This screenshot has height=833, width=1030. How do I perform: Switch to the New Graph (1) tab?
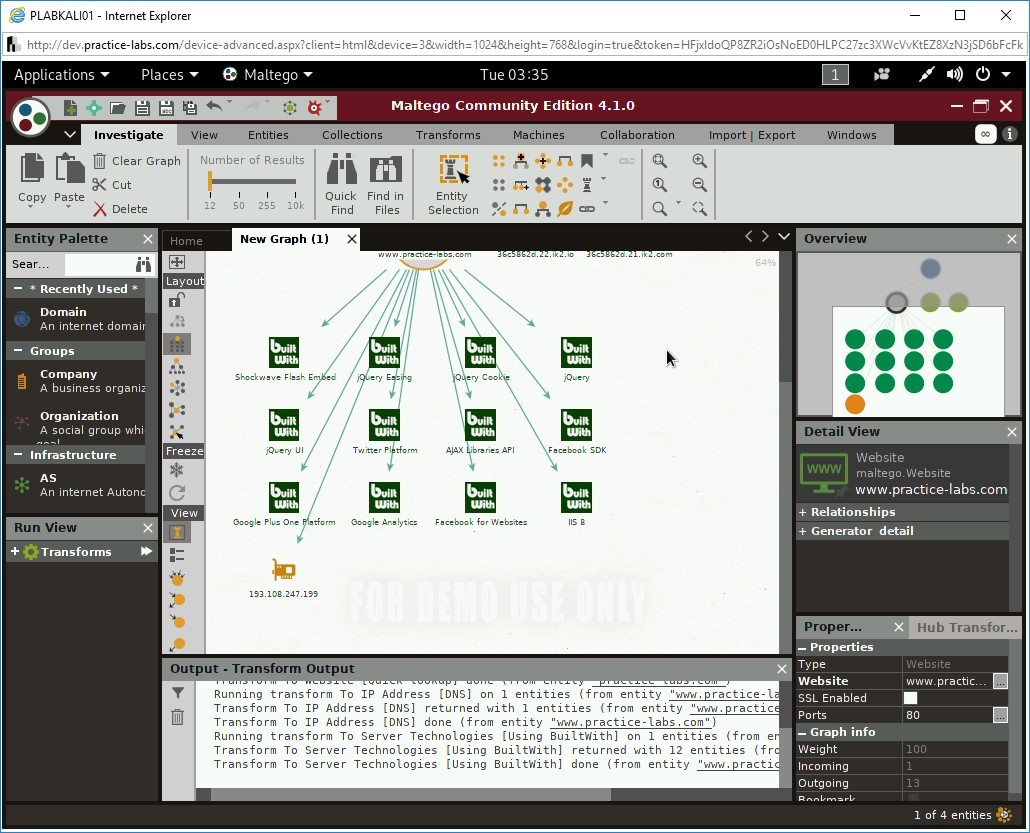pyautogui.click(x=284, y=239)
